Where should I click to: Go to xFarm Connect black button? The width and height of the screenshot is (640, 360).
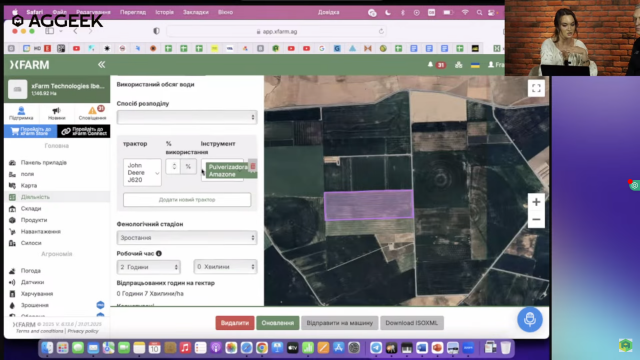(x=84, y=131)
